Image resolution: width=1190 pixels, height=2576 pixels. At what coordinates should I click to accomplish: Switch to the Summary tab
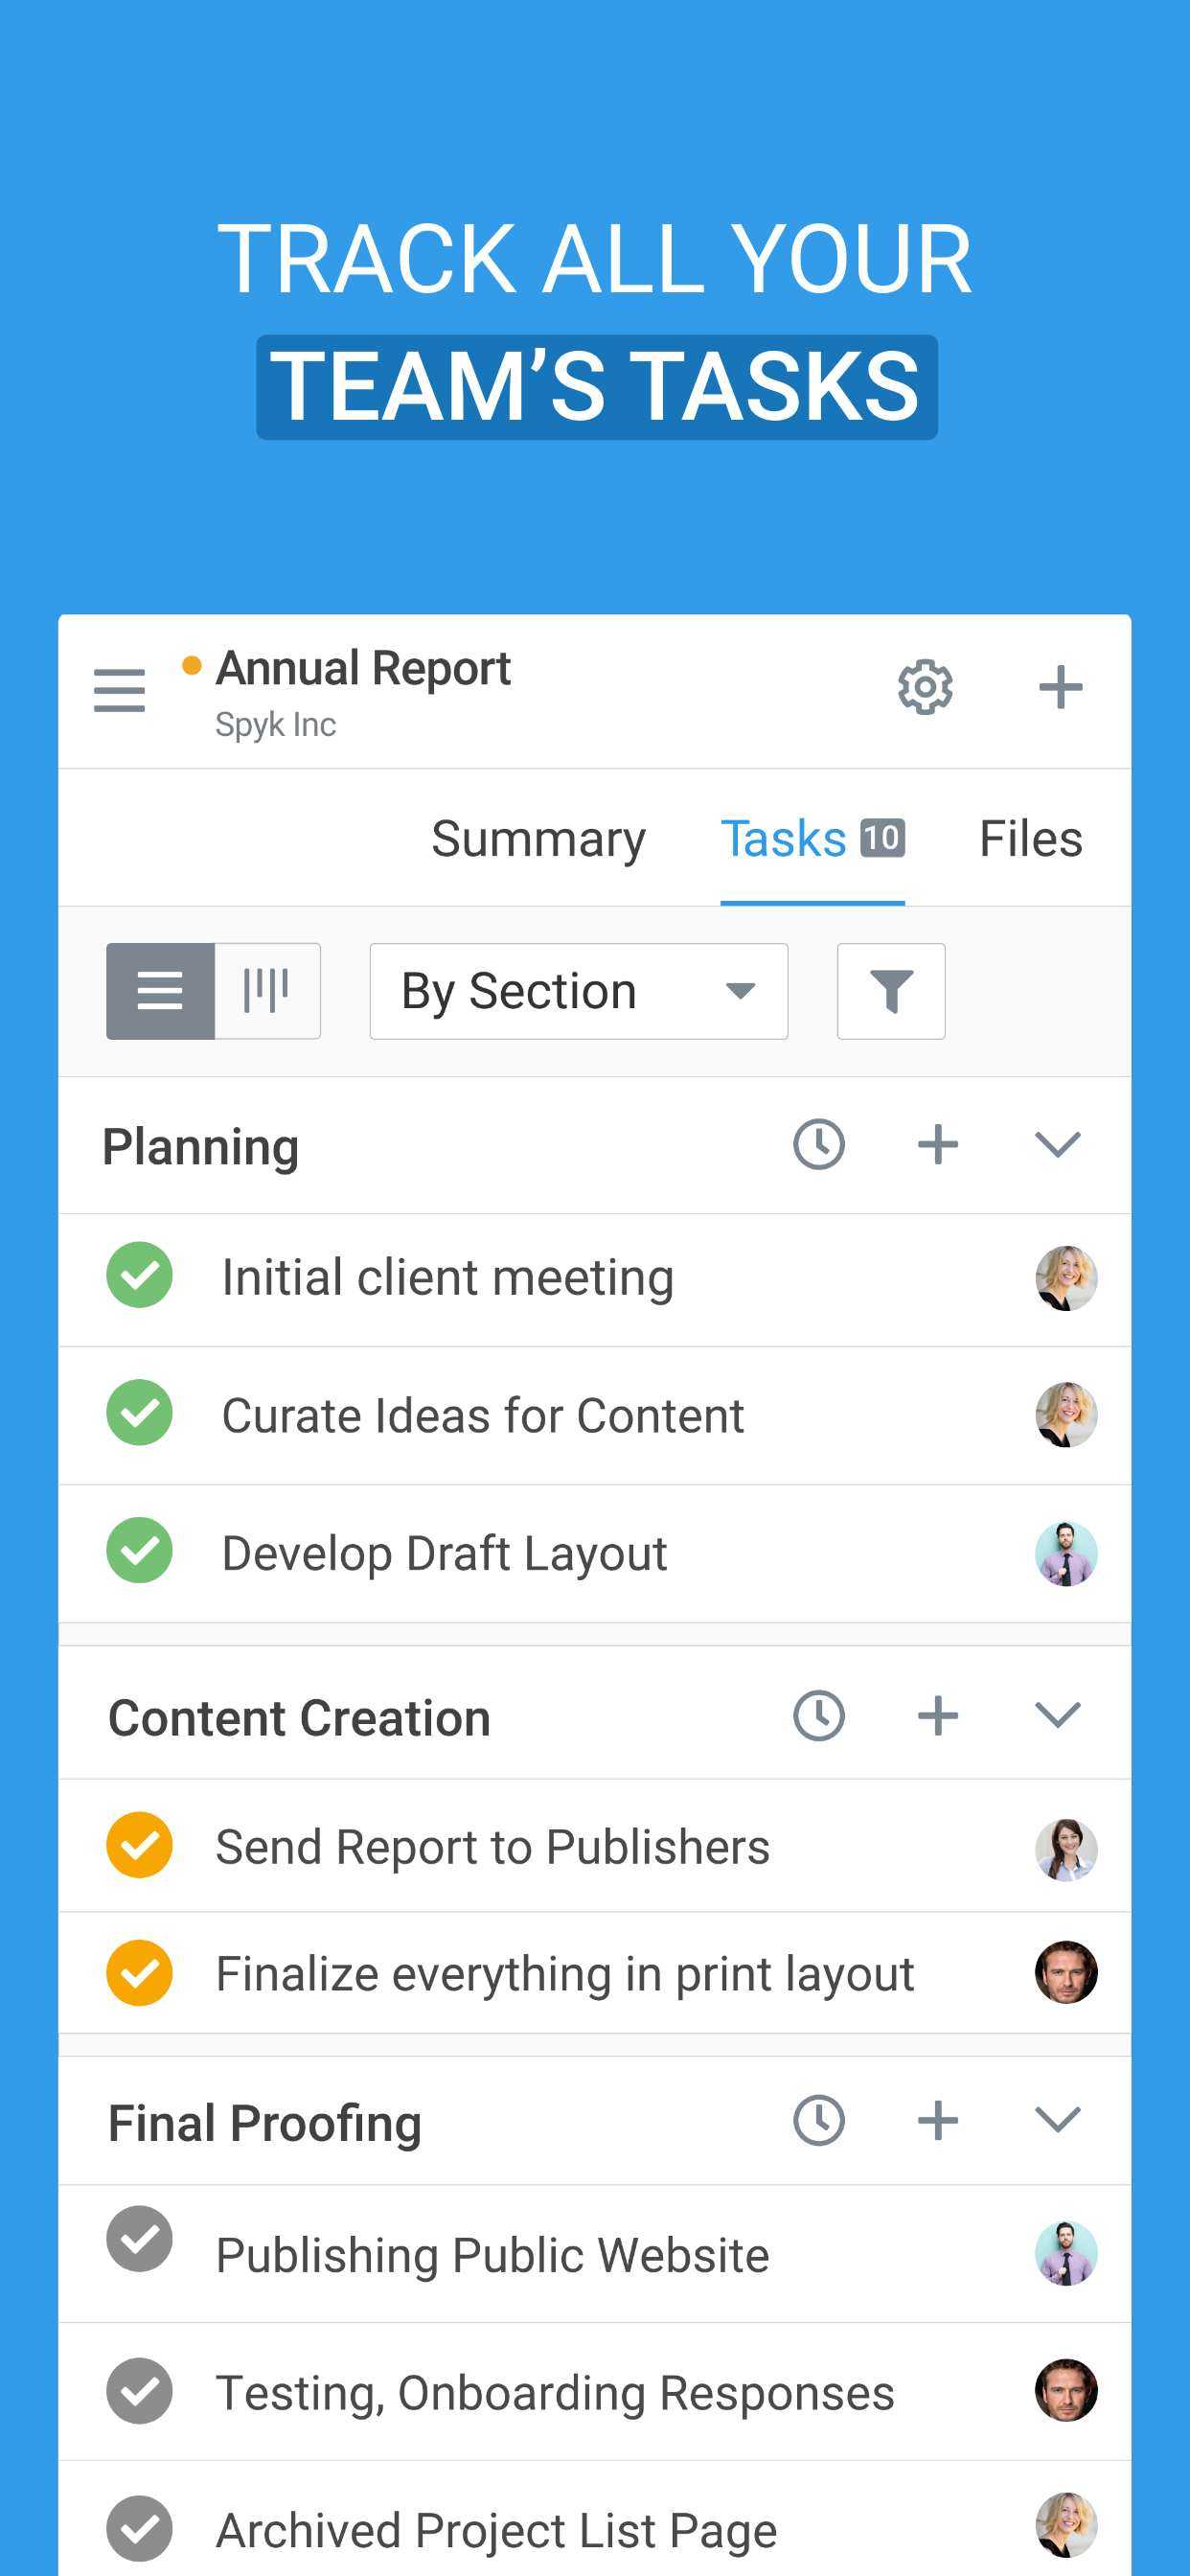click(x=538, y=838)
